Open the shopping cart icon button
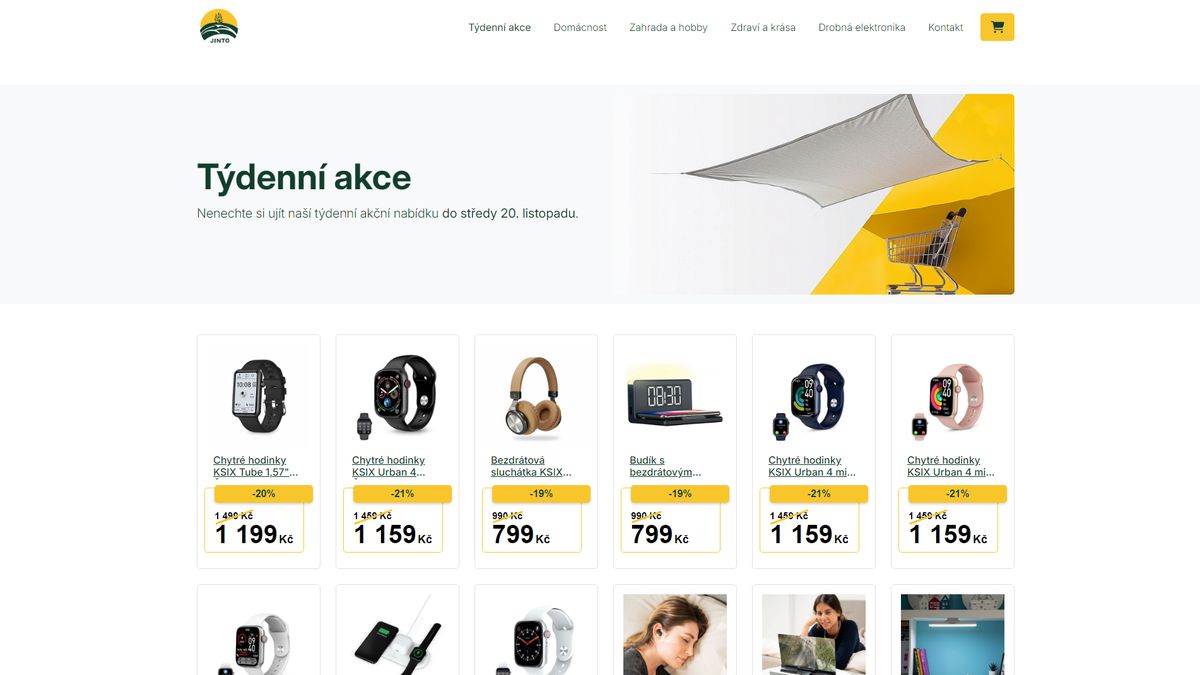This screenshot has width=1200, height=675. pos(997,27)
